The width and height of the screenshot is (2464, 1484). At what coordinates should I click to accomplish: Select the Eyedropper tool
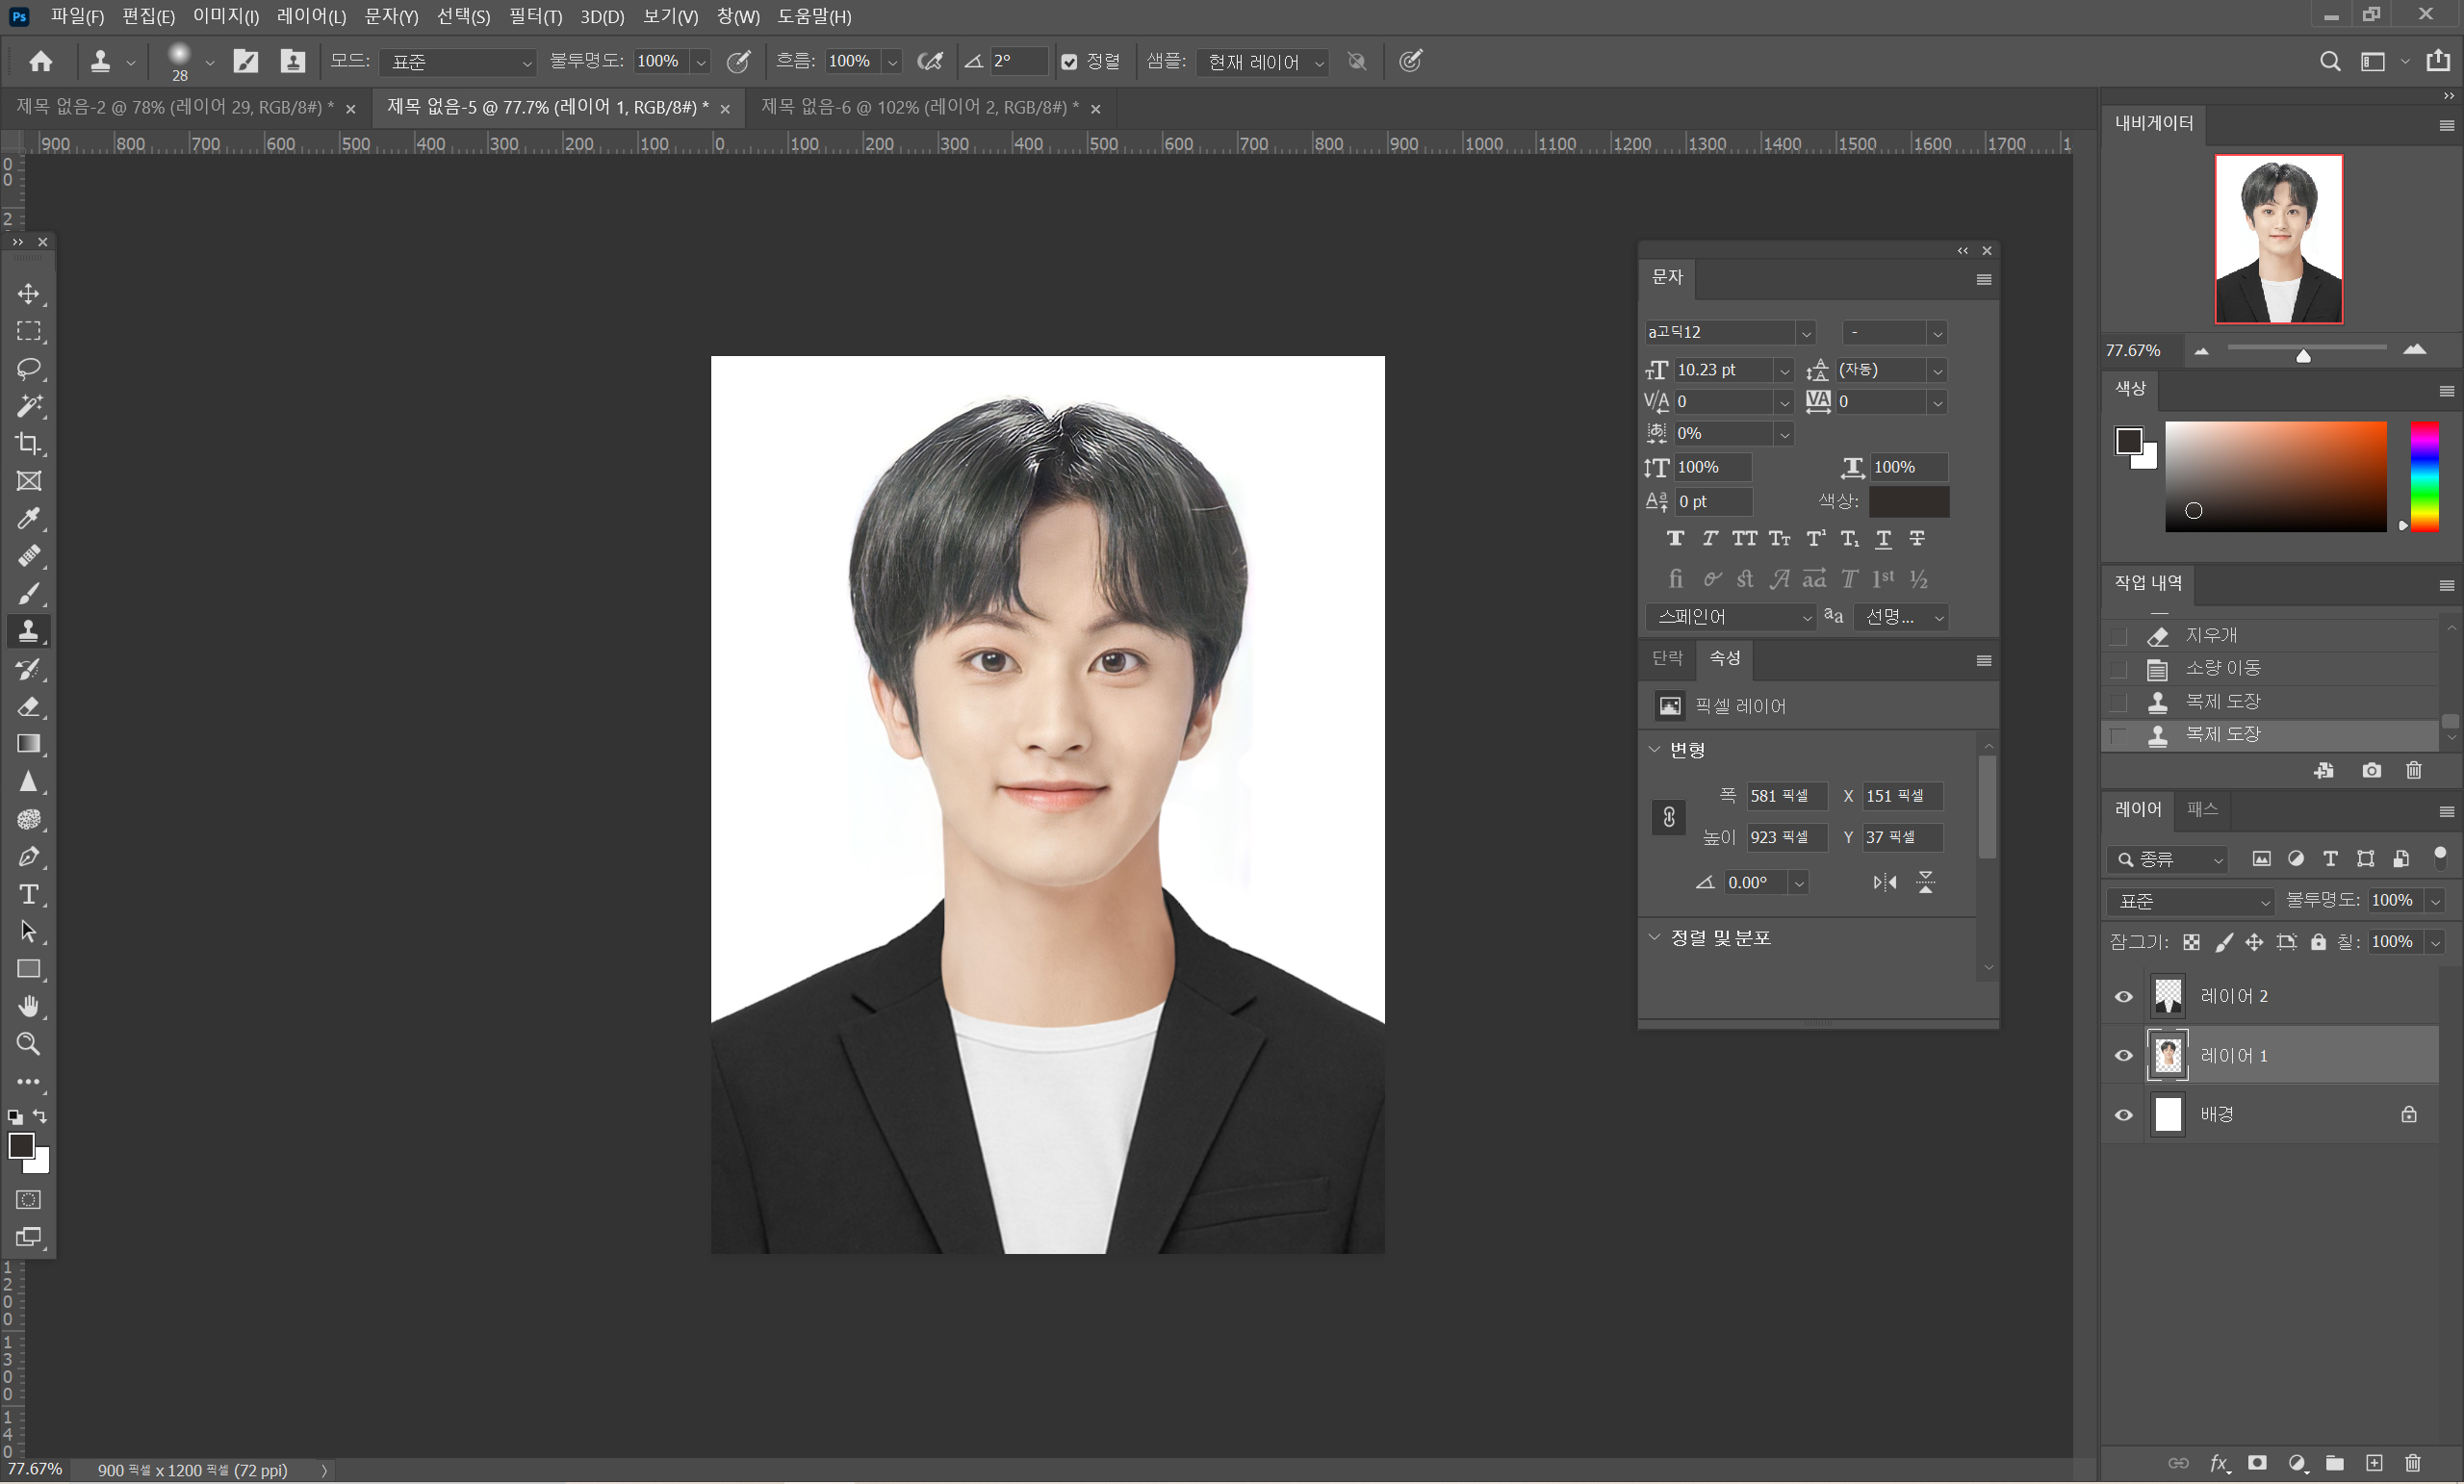(28, 518)
